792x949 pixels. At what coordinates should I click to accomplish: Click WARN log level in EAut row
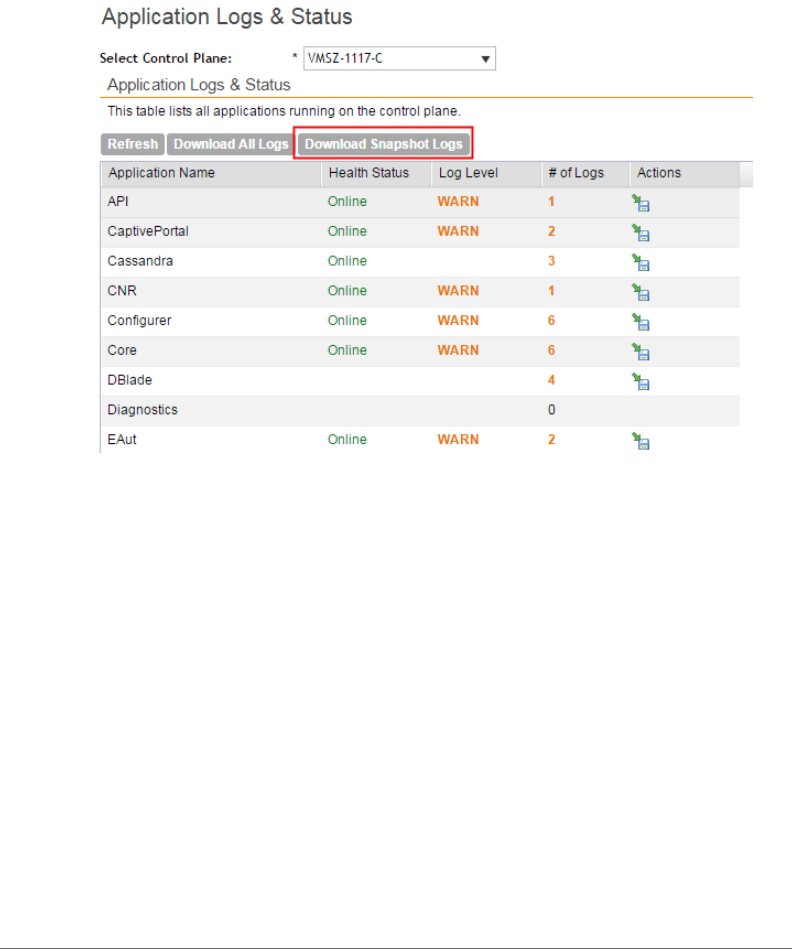click(458, 439)
